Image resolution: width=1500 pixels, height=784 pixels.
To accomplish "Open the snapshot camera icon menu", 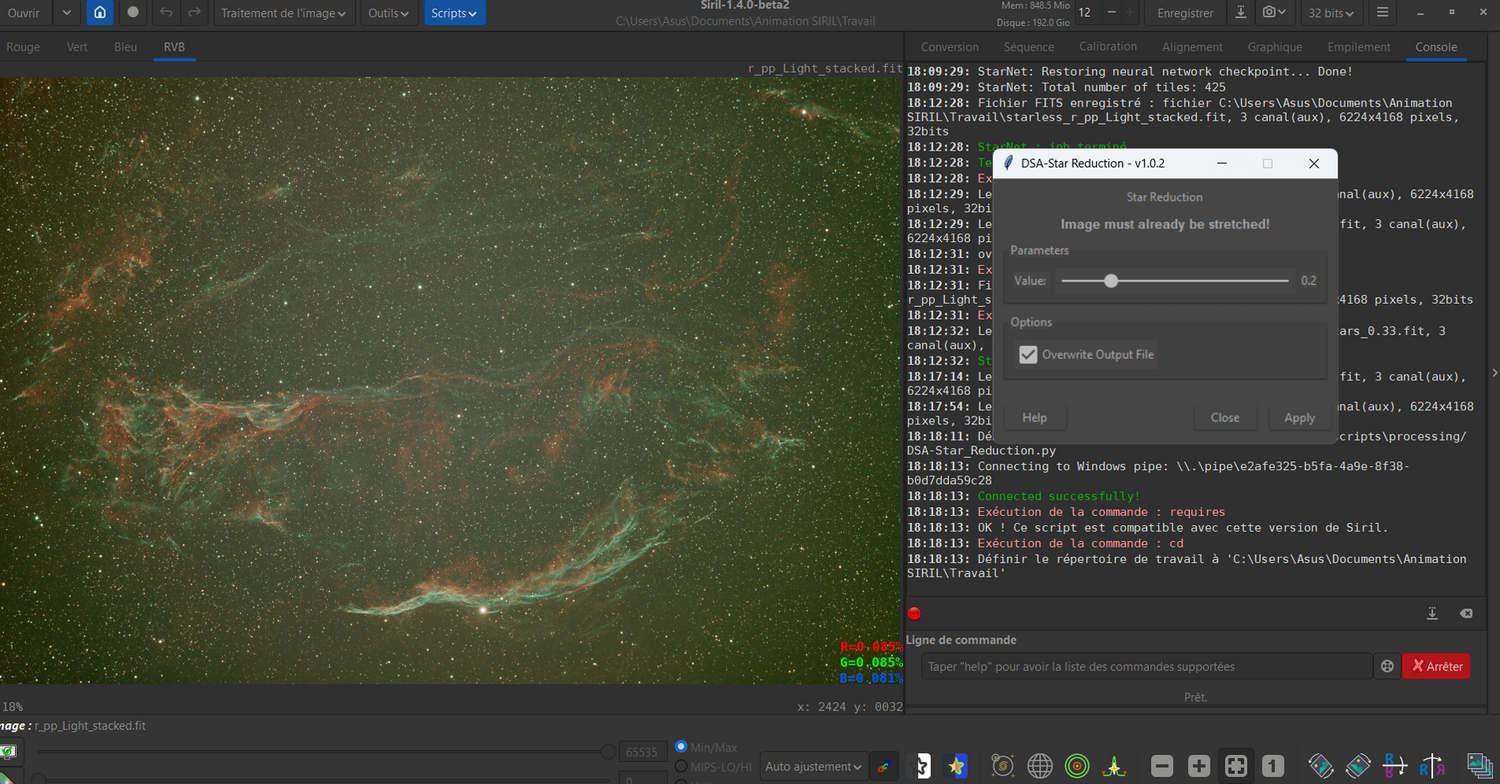I will coord(1273,13).
